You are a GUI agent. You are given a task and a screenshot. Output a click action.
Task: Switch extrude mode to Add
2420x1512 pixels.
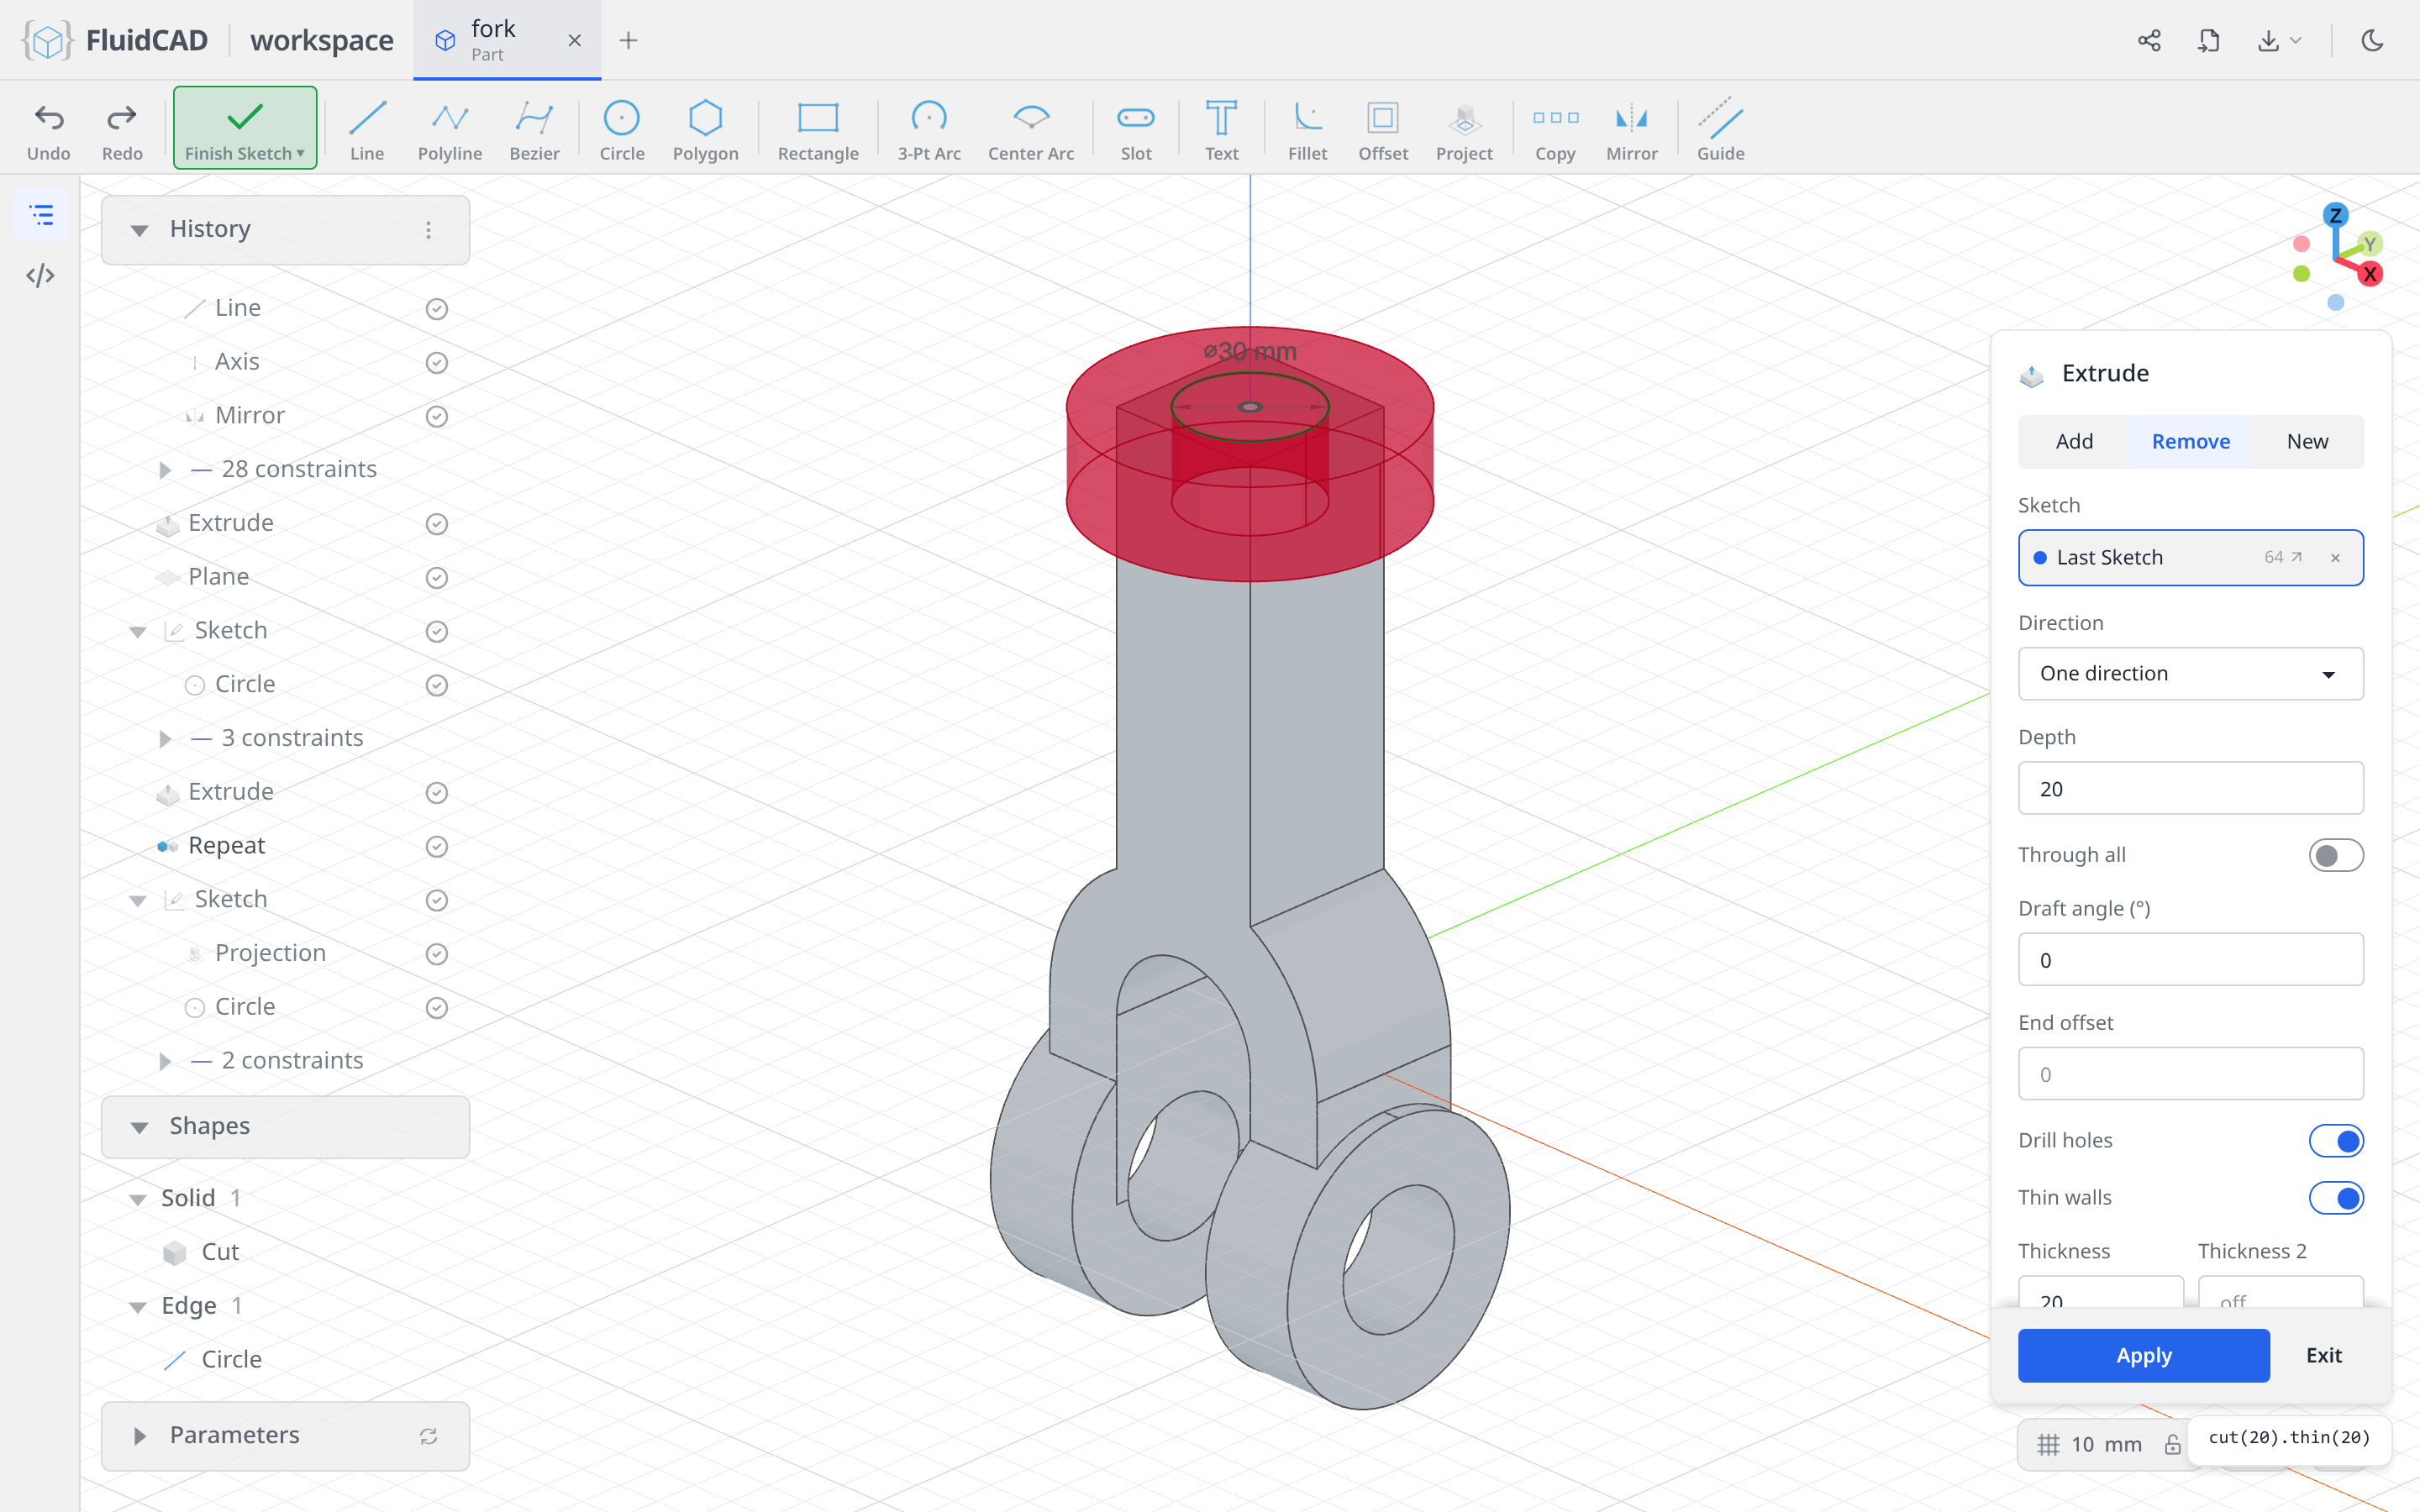pyautogui.click(x=2074, y=441)
